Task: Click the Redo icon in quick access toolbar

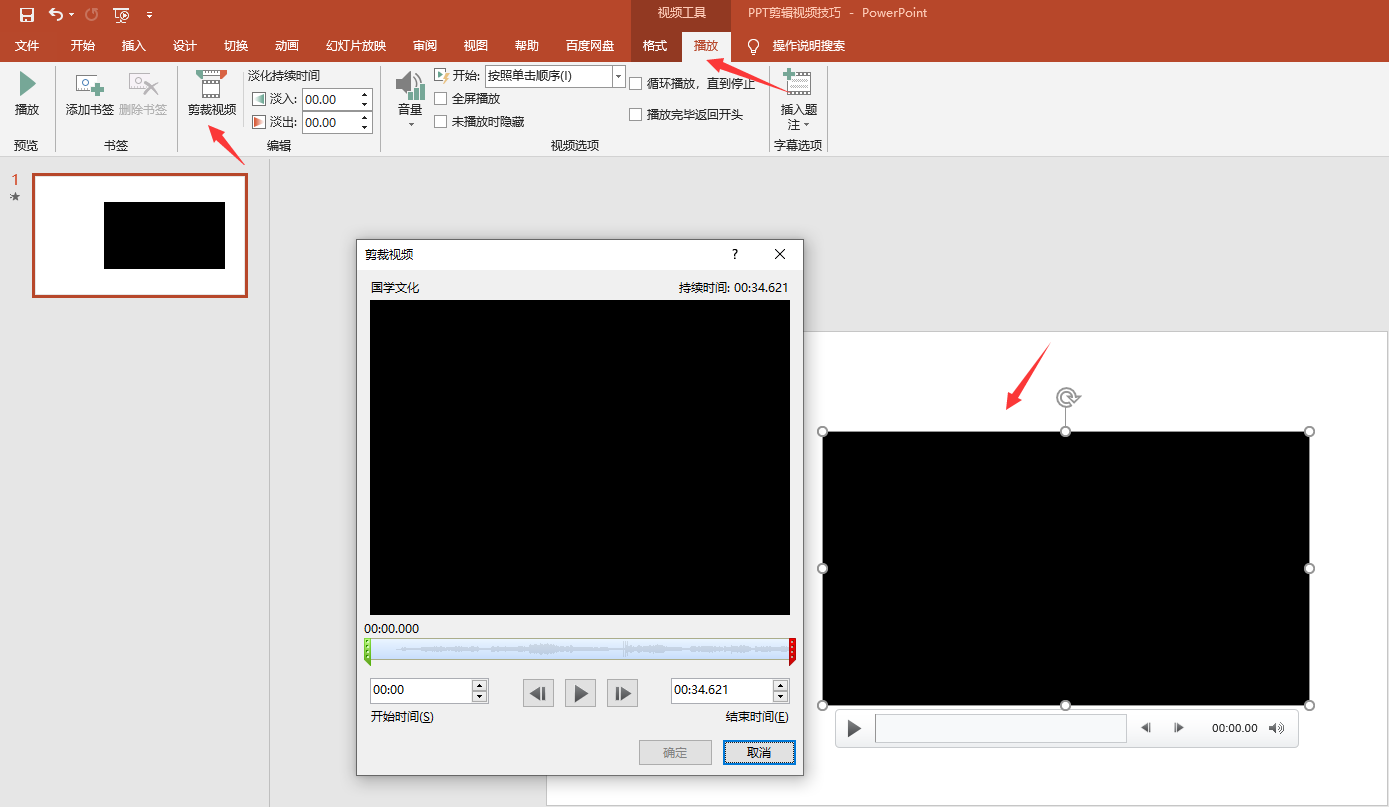Action: [x=92, y=14]
